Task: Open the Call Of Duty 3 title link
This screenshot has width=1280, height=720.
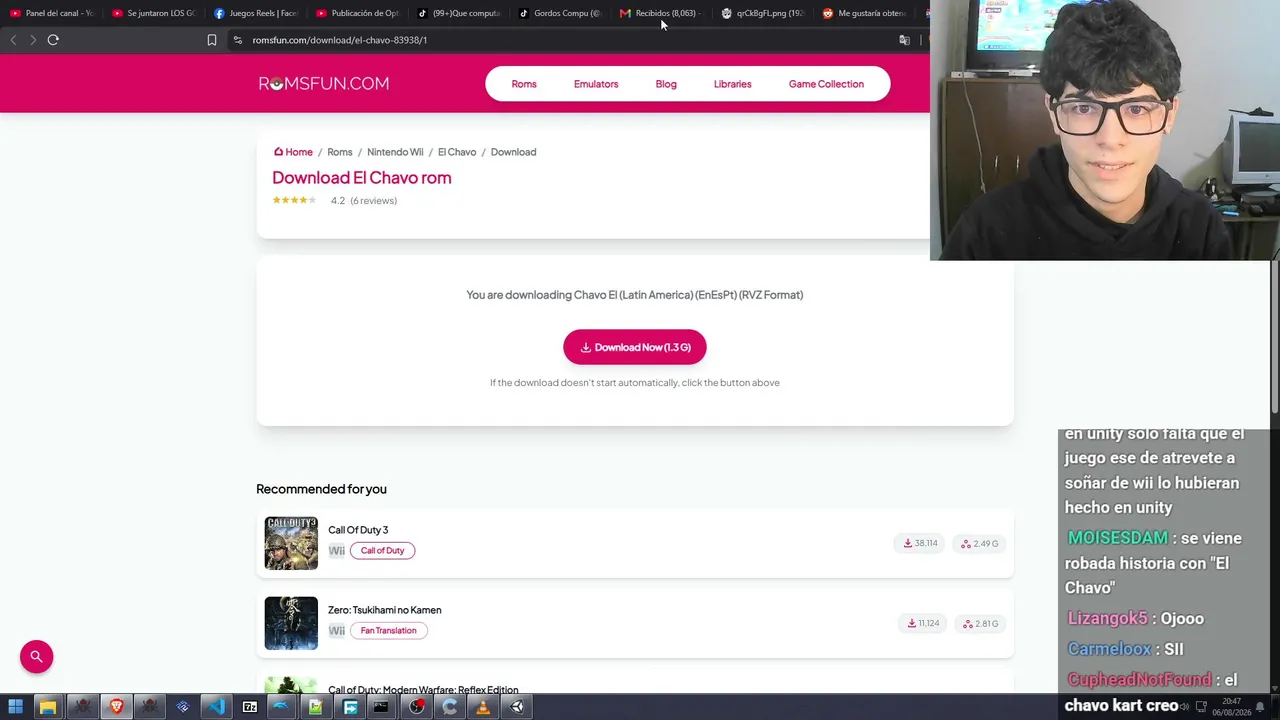Action: coord(358,530)
